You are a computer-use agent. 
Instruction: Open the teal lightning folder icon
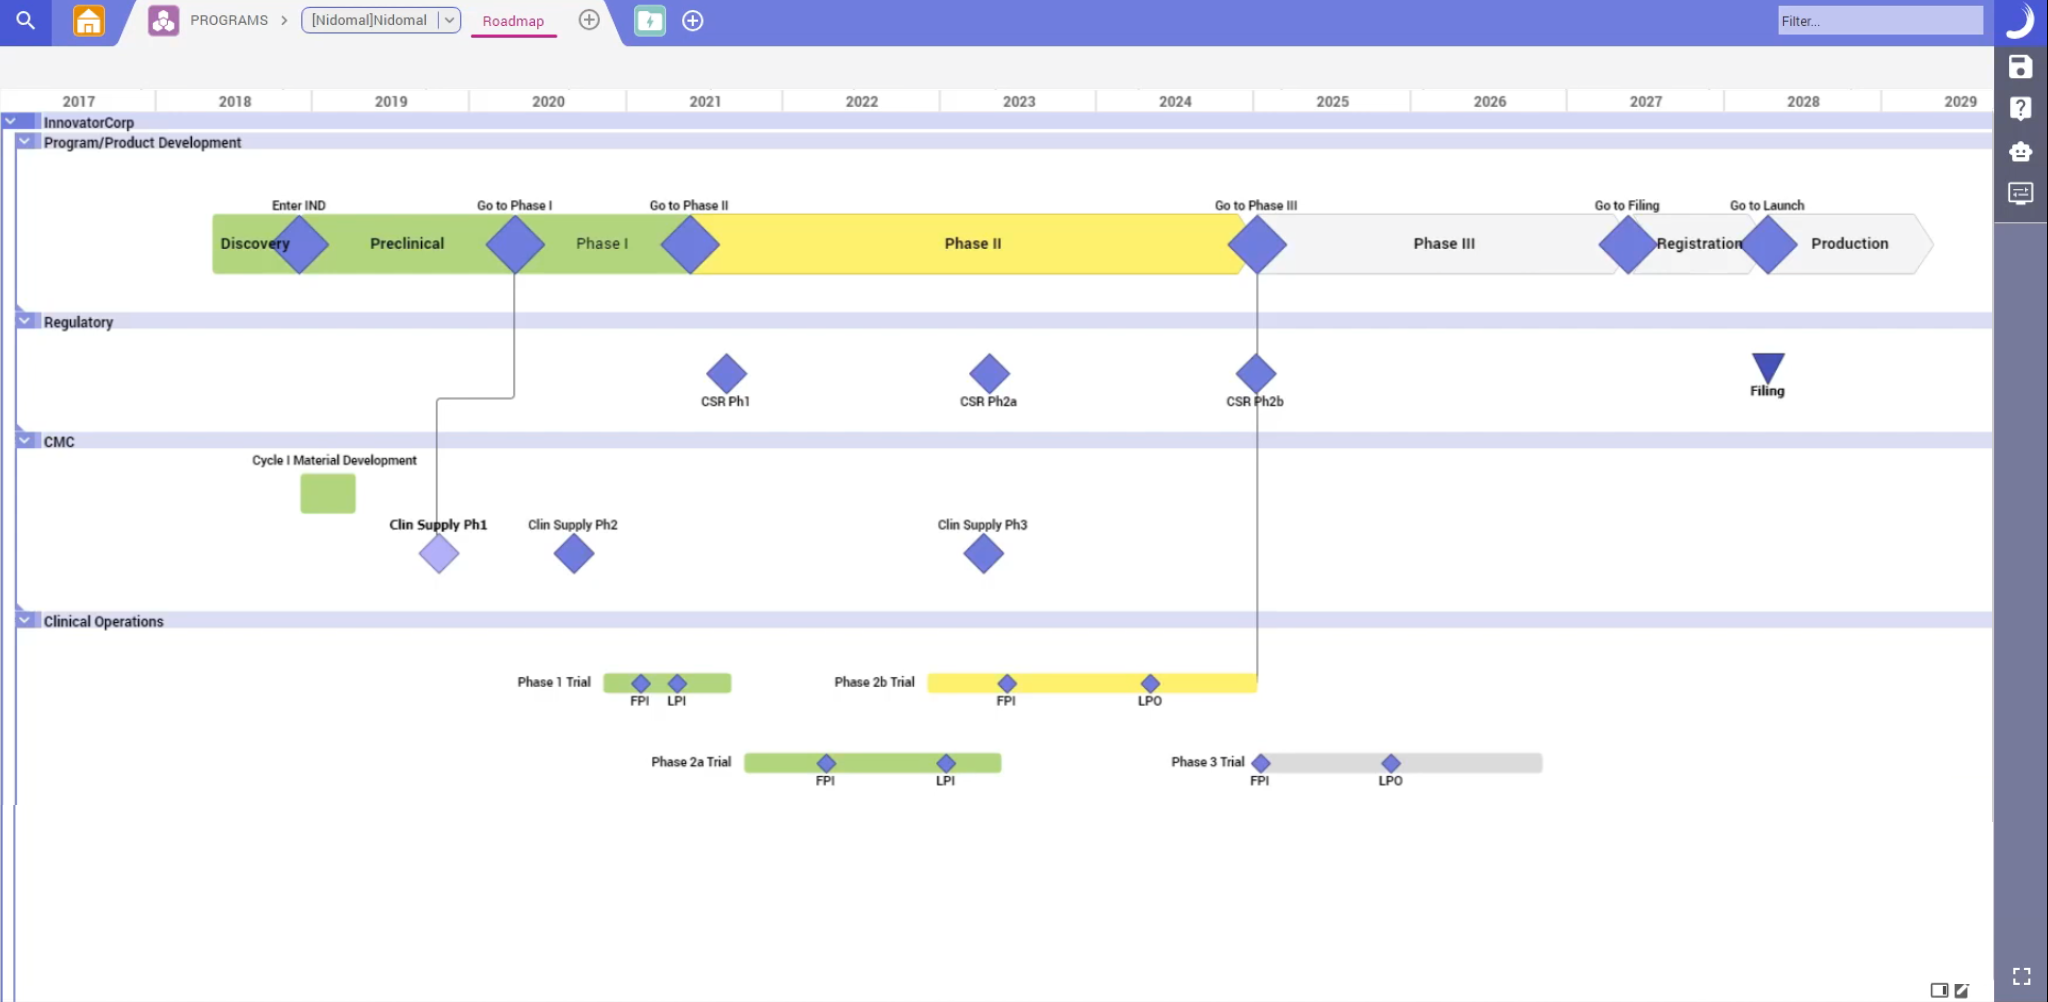pyautogui.click(x=649, y=20)
